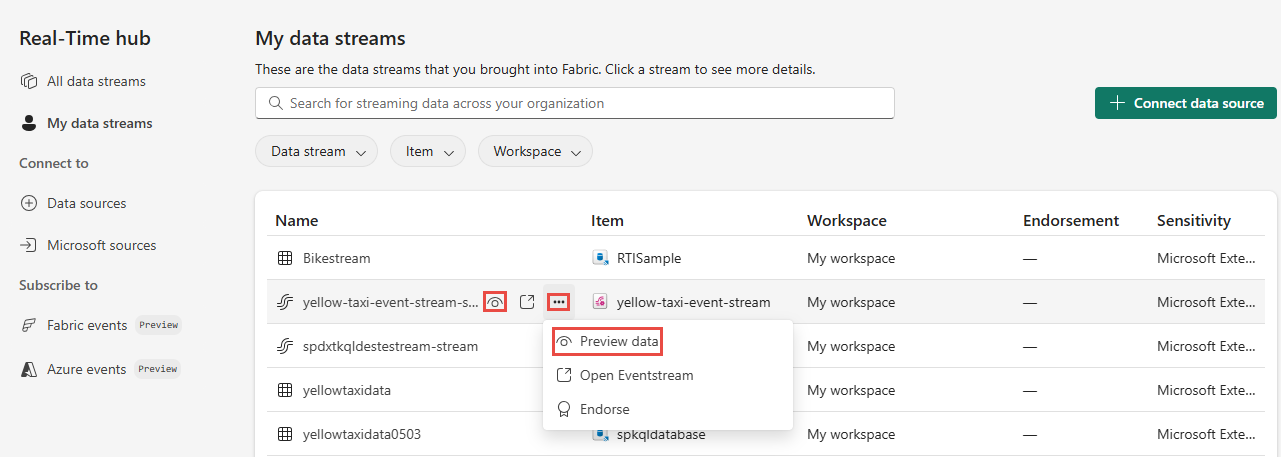Open the yellowtaxidata0503 row
This screenshot has height=457, width=1281.
click(x=362, y=434)
